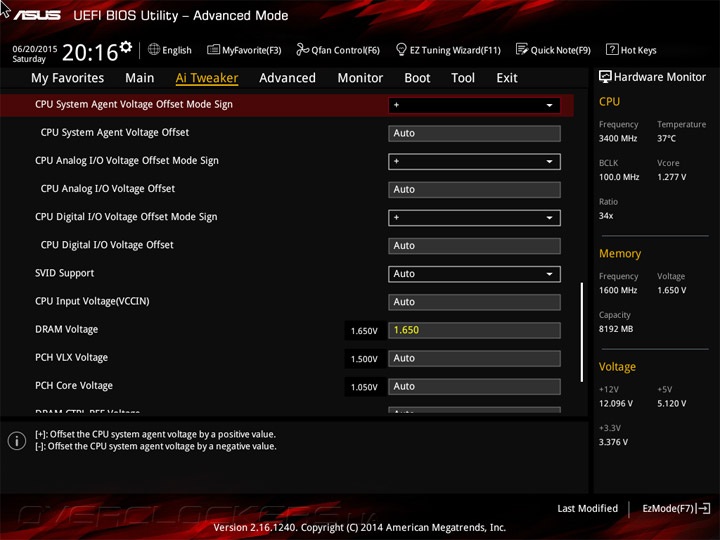The image size is (720, 540).
Task: Click the Qfan Control fan icon
Action: 302,49
